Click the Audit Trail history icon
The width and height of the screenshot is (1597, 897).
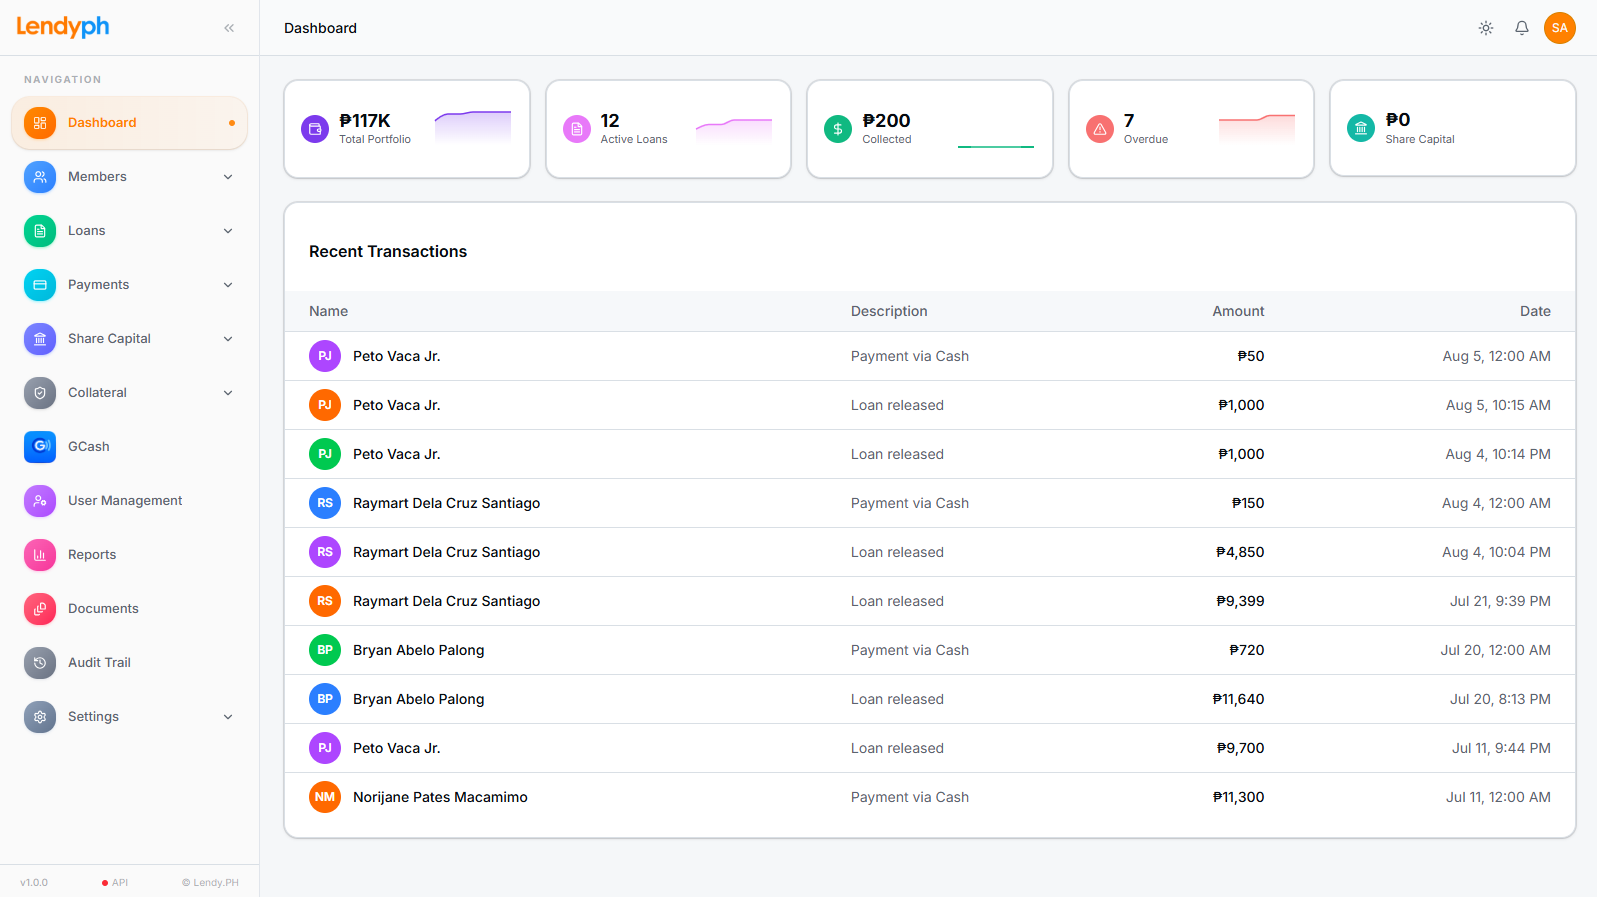tap(40, 663)
